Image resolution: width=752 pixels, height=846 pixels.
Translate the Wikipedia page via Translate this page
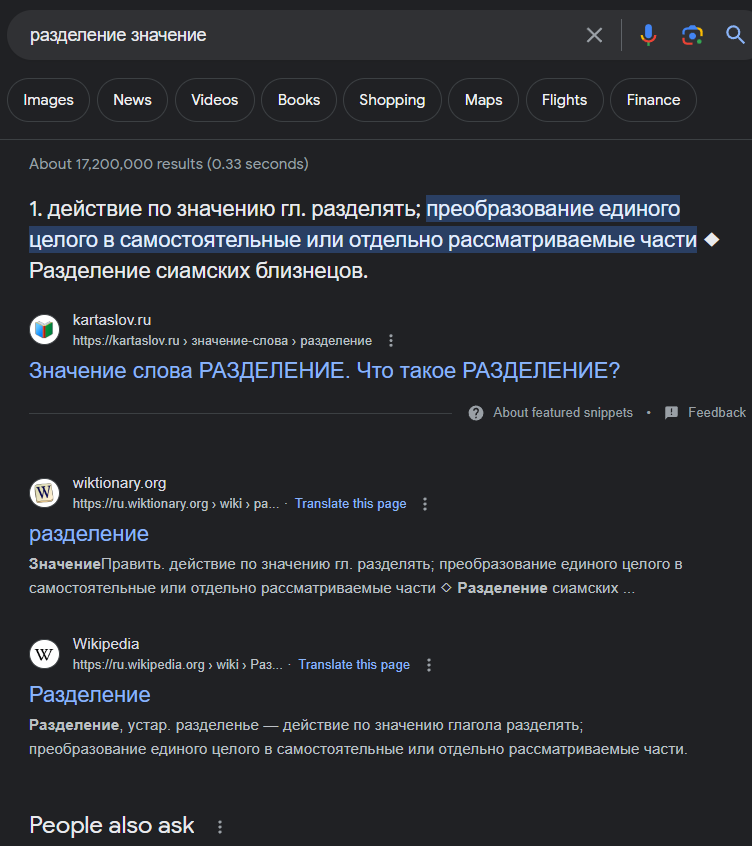[x=354, y=665]
